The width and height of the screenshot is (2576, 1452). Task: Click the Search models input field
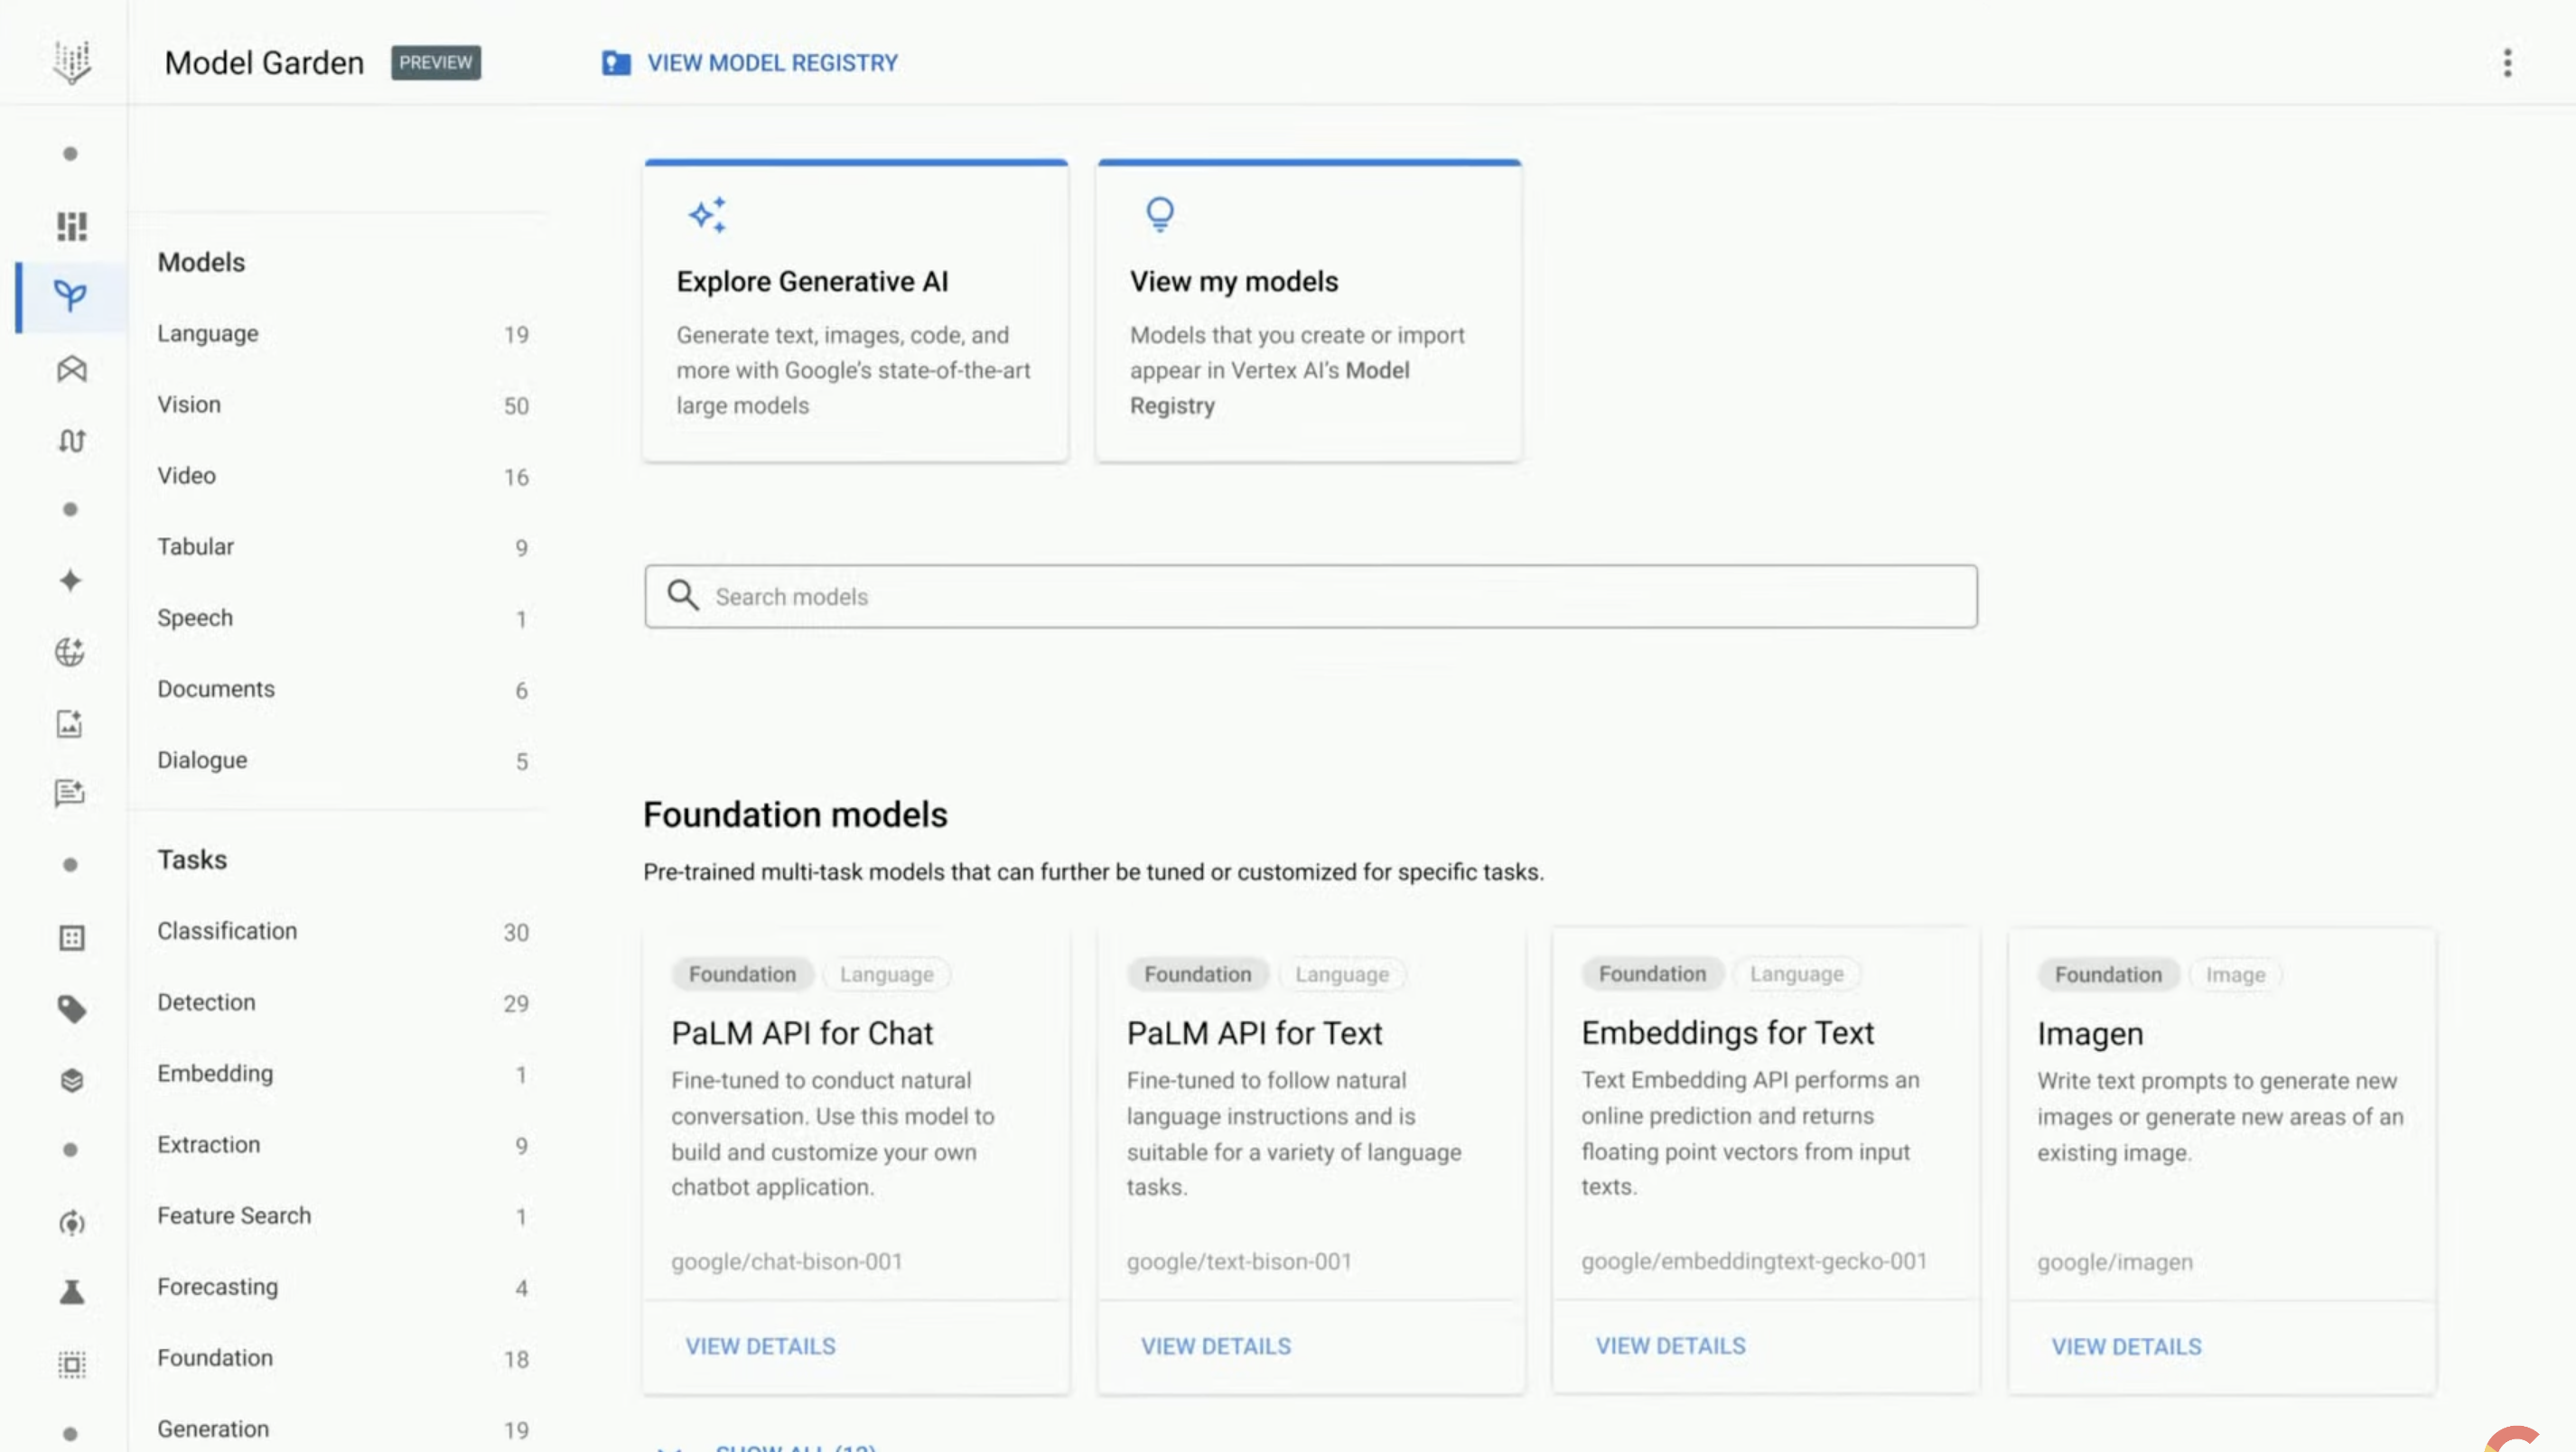[1310, 597]
